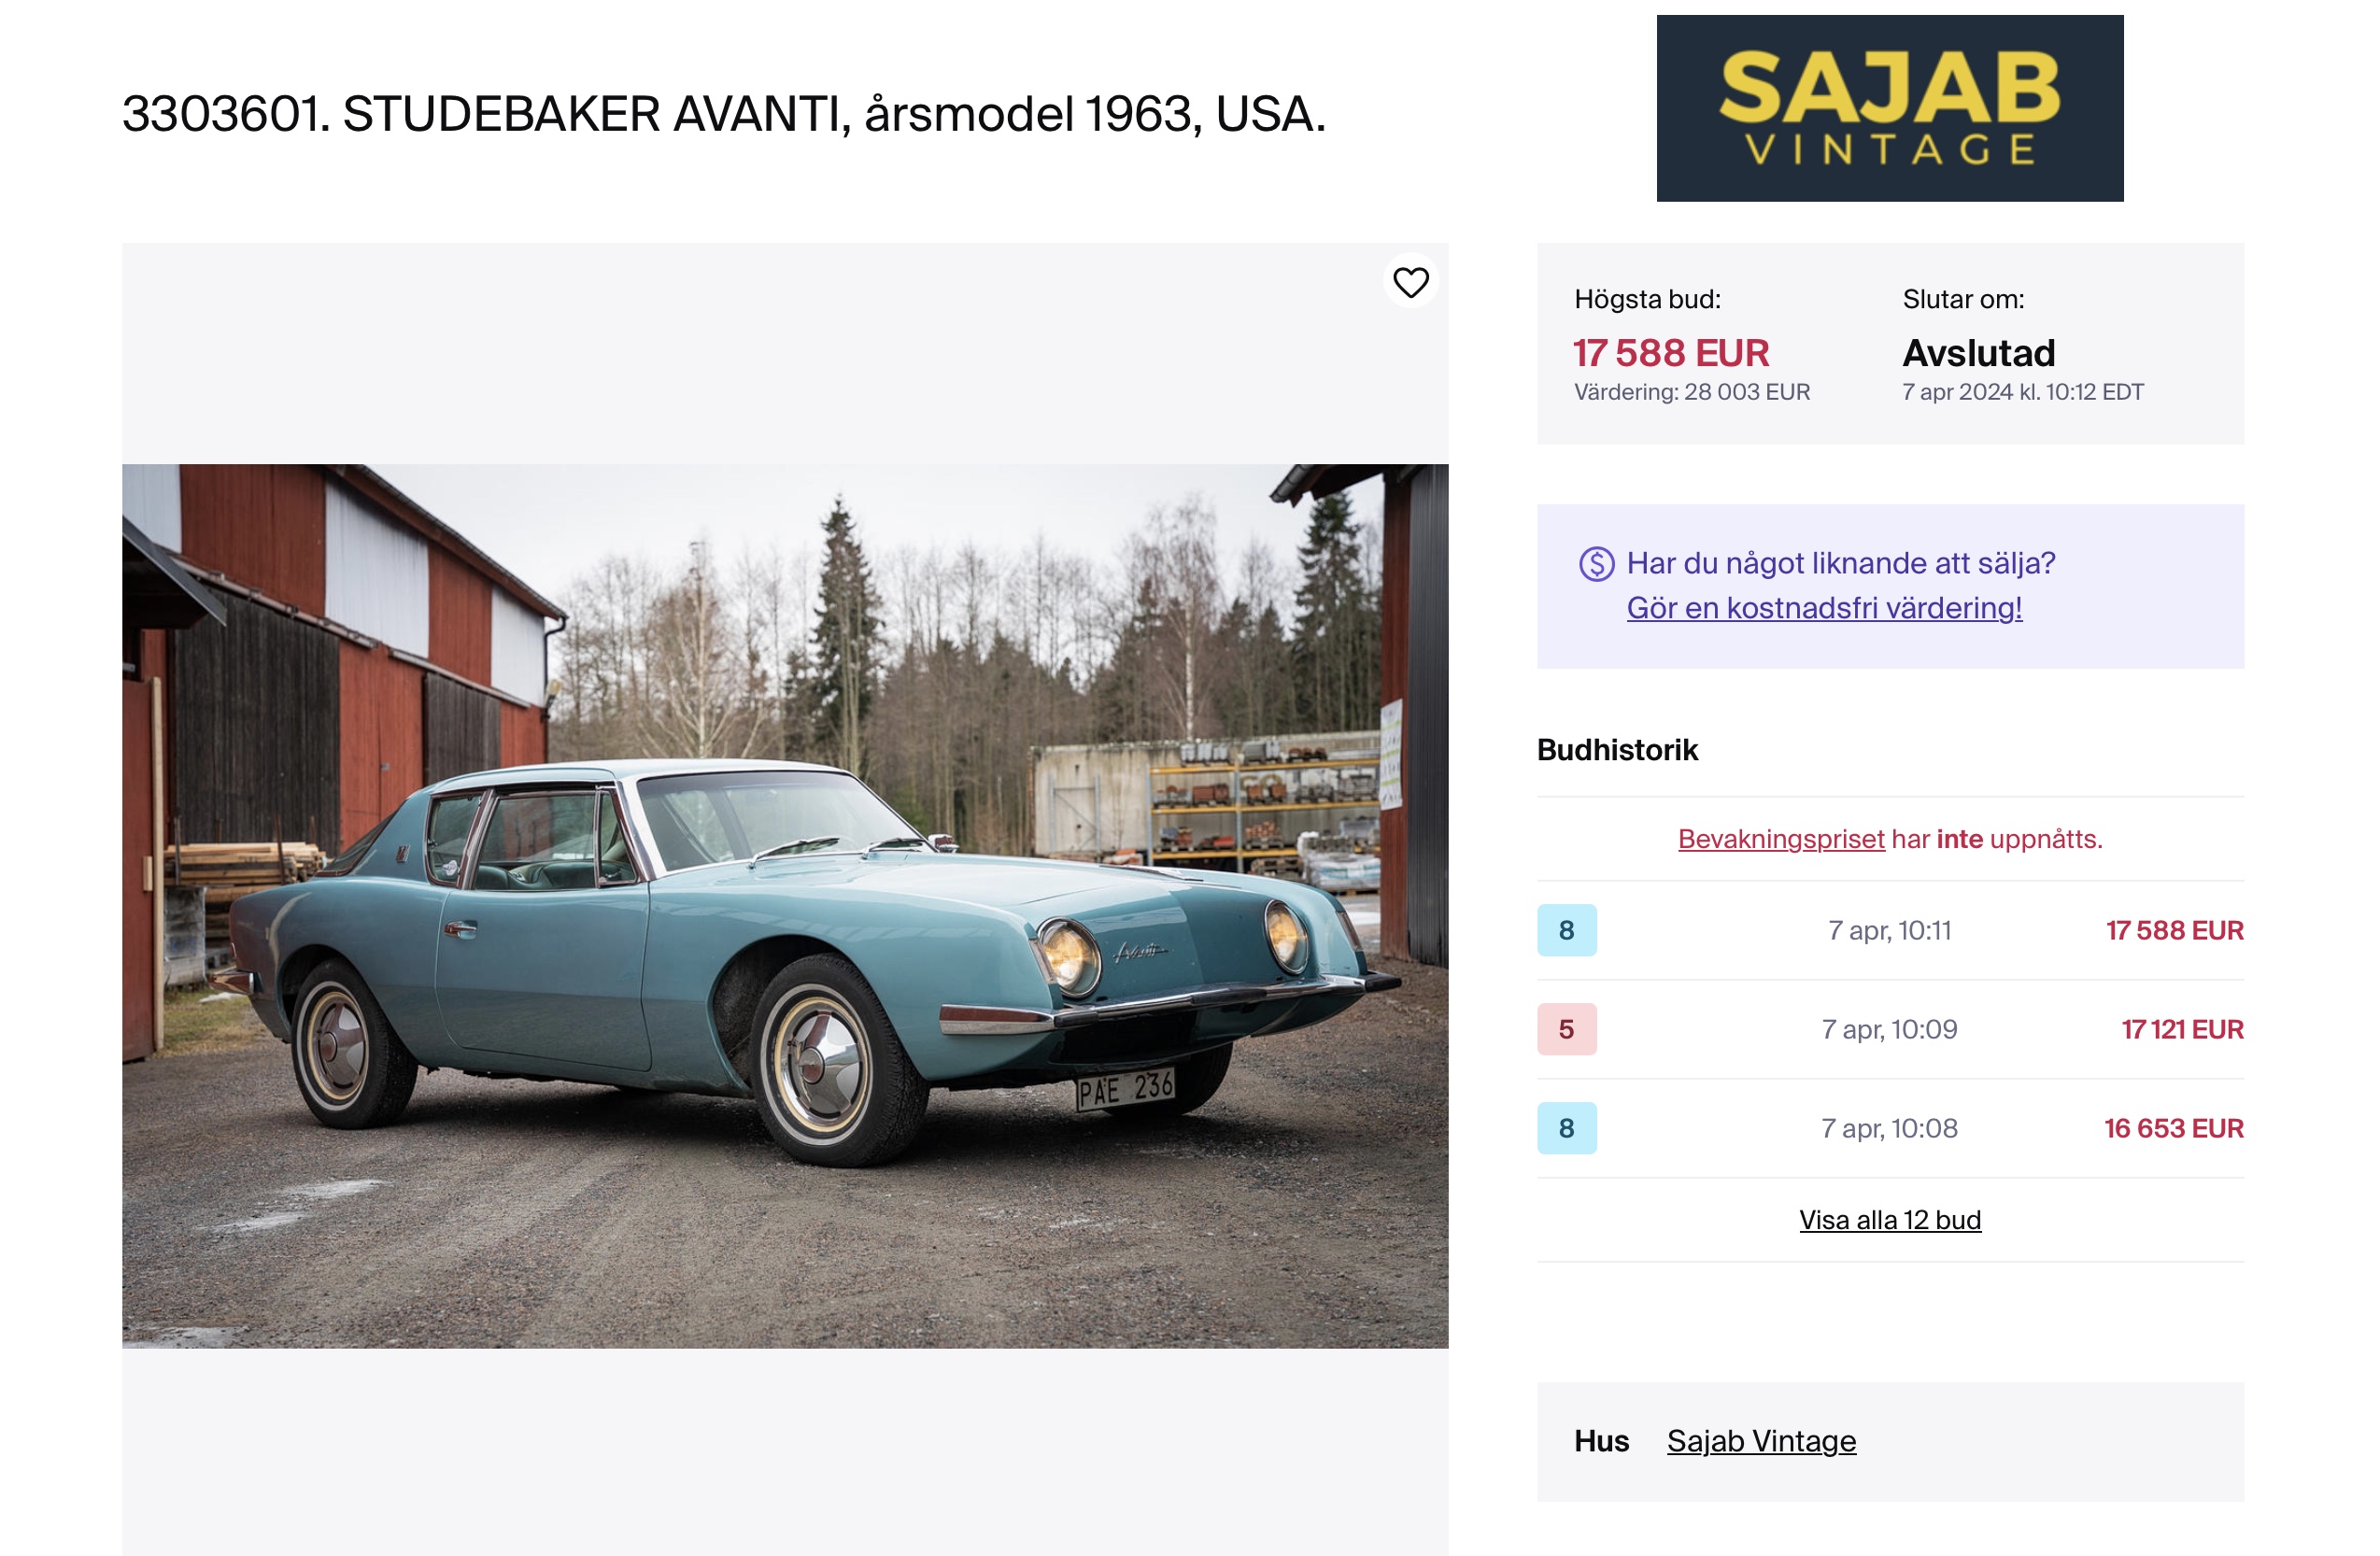Image resolution: width=2380 pixels, height=1556 pixels.
Task: Open the Studebaker Avanti car photo
Action: coord(784,905)
